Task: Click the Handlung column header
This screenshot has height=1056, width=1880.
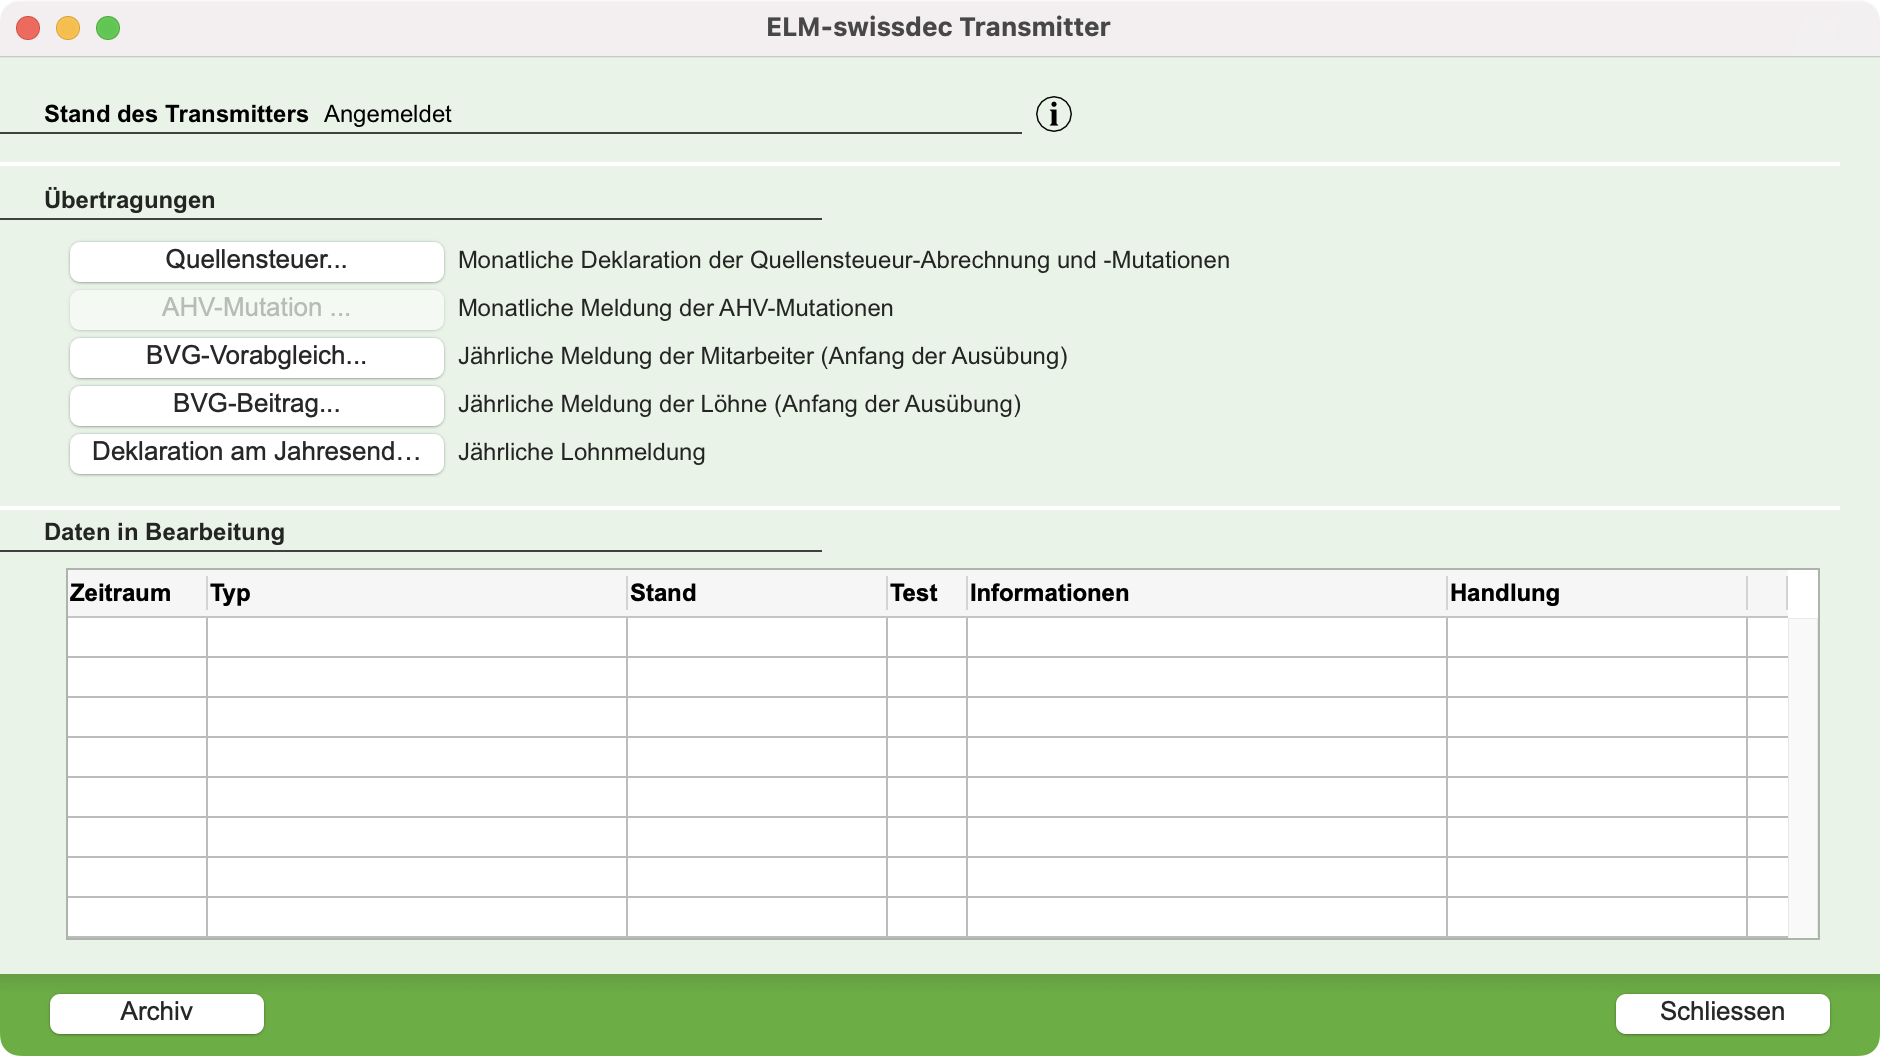Action: point(1597,593)
